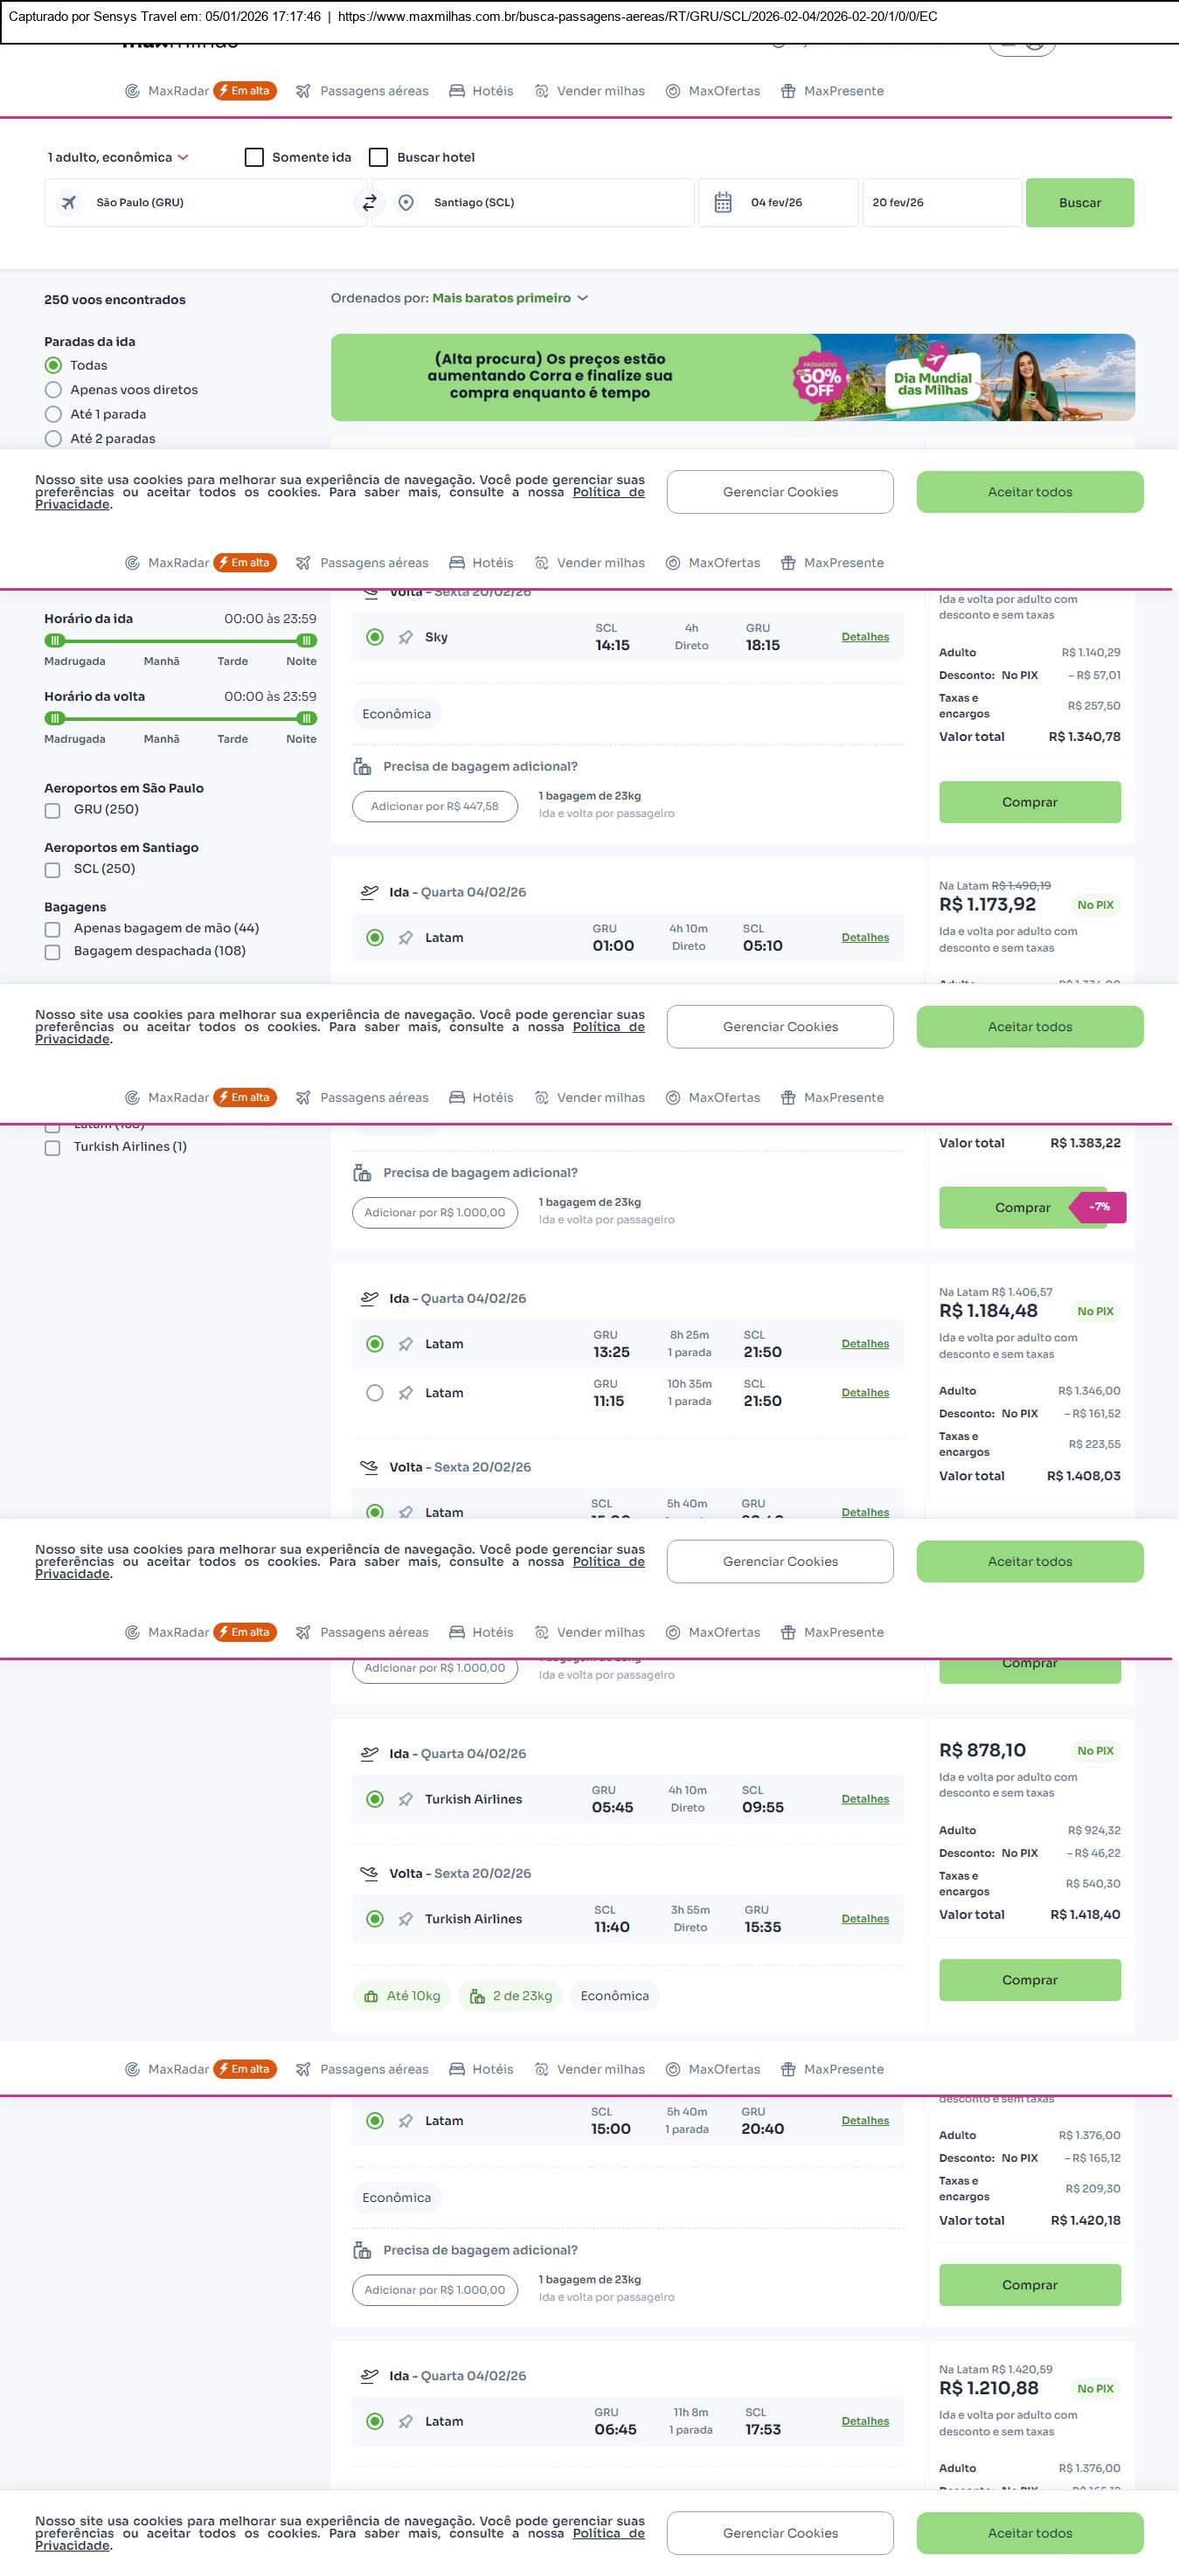This screenshot has width=1179, height=2576.
Task: Enable the Somente ida checkbox
Action: [x=255, y=158]
